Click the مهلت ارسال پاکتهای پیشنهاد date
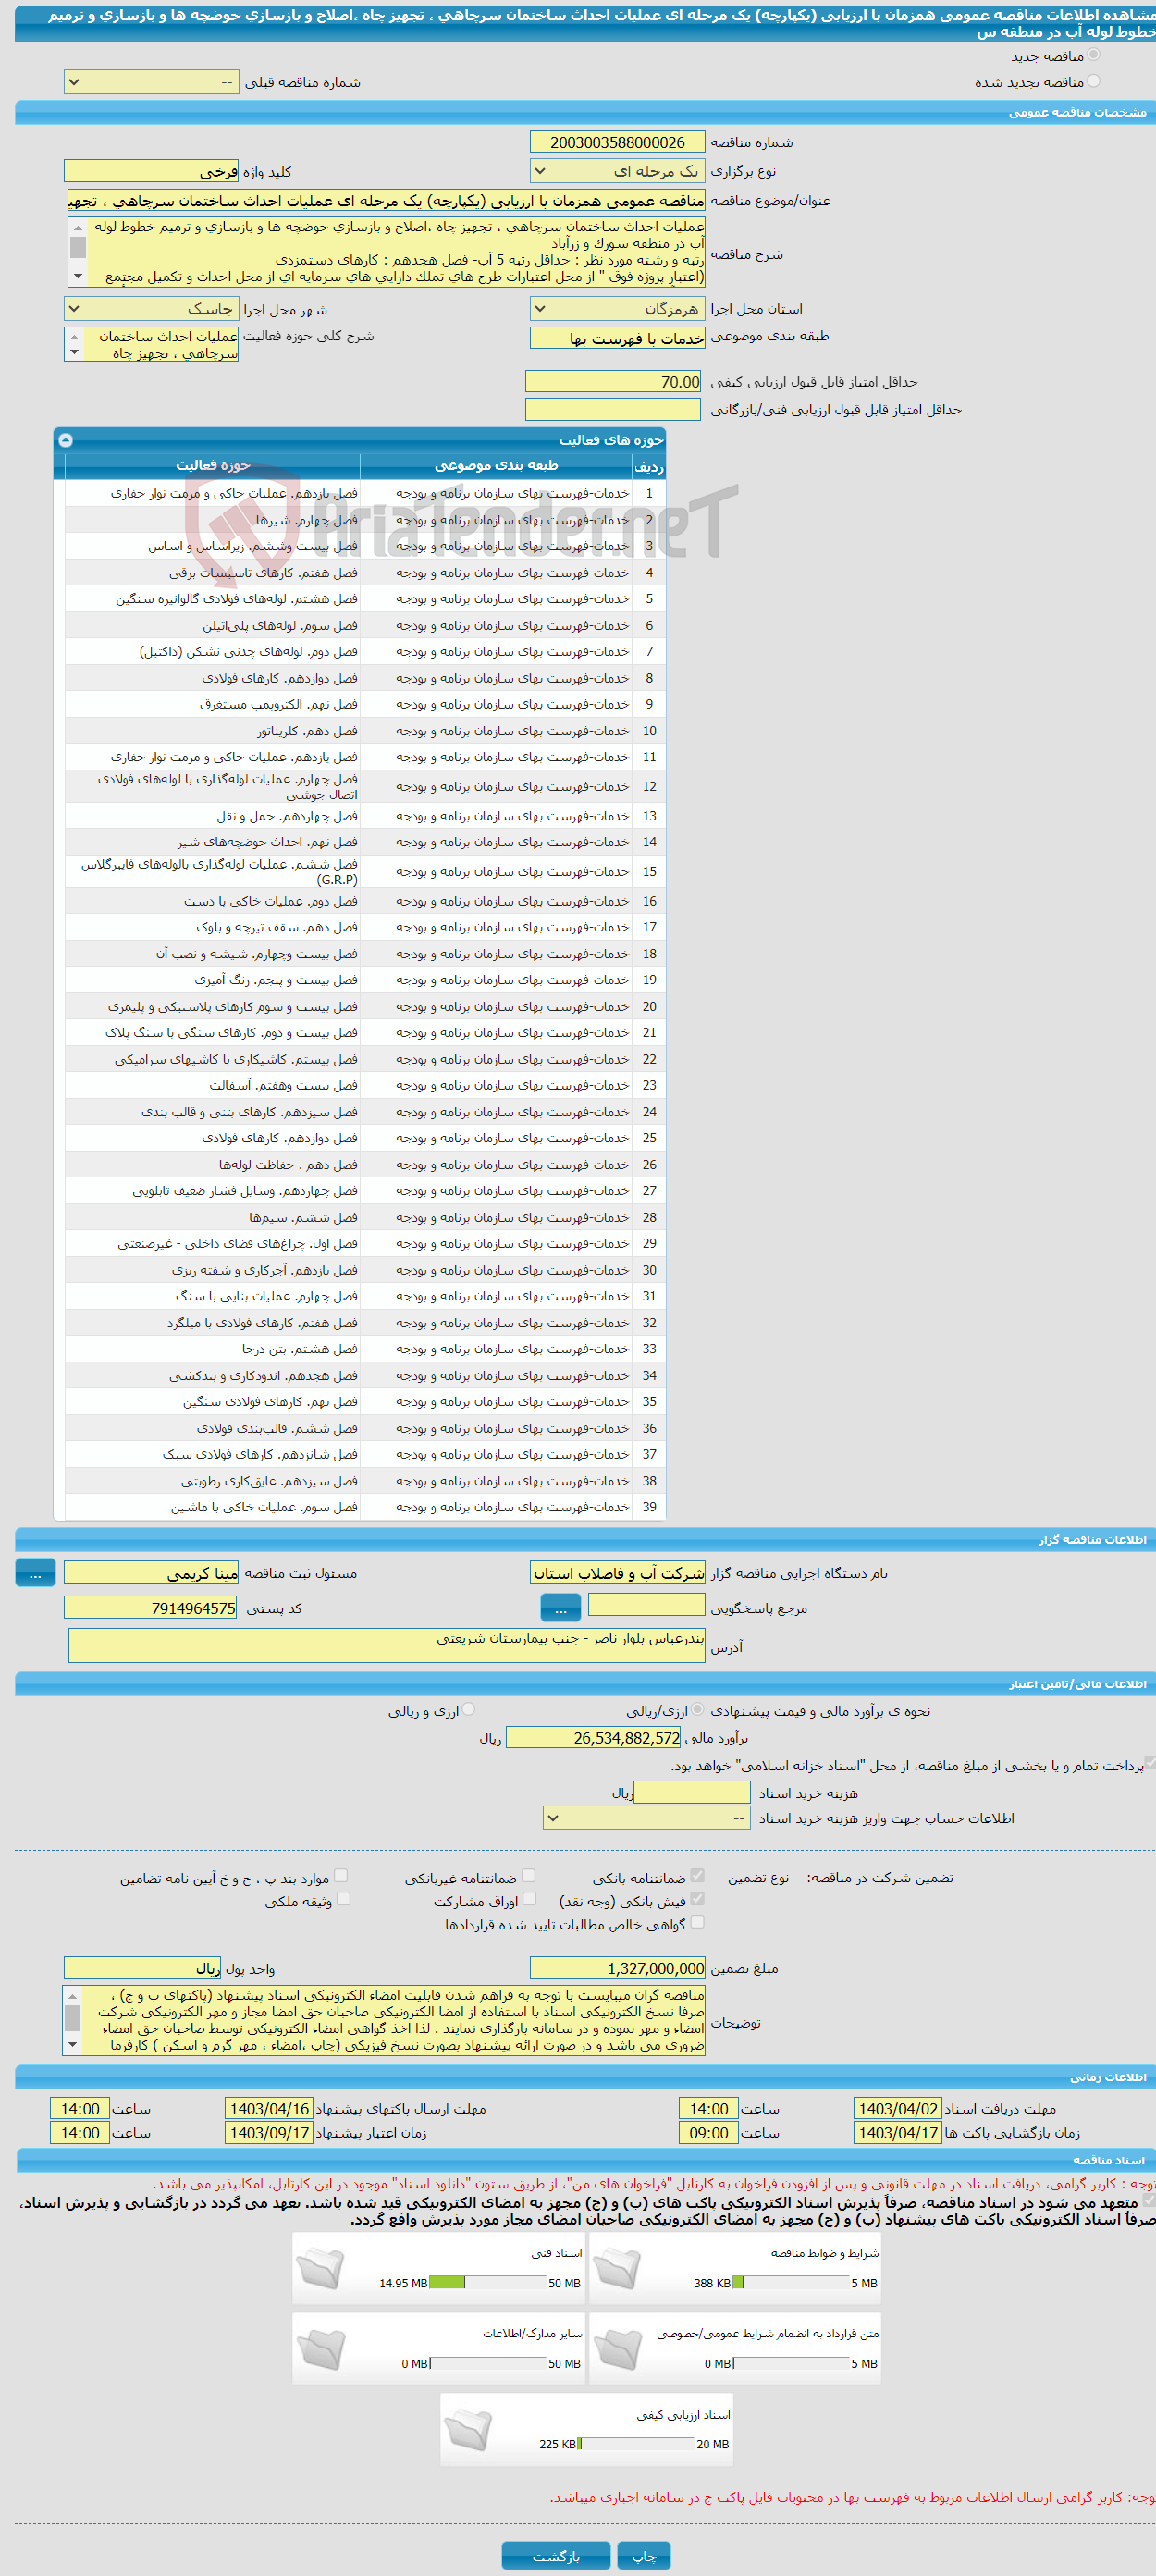The height and width of the screenshot is (2576, 1156). coord(269,2108)
